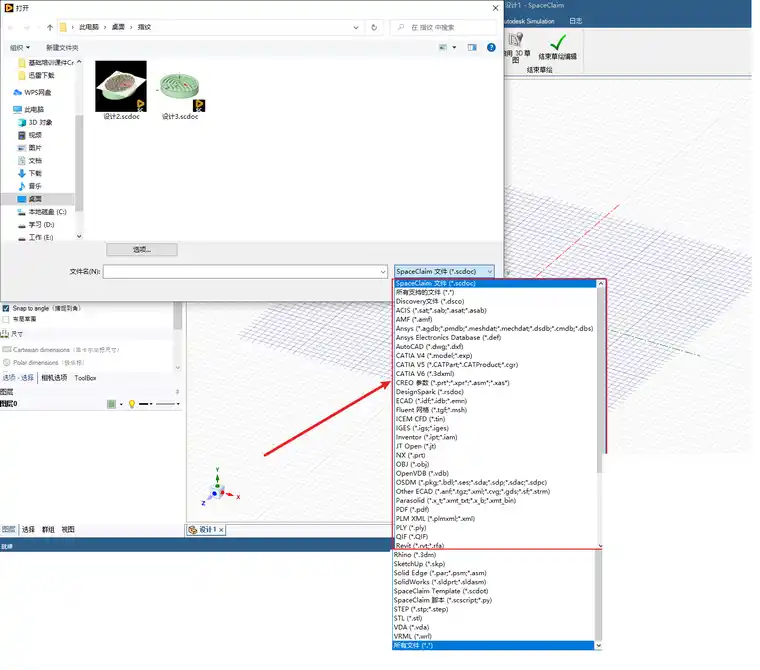Select the Cartesian dimensions option
This screenshot has height=670, width=760.
pos(61,350)
